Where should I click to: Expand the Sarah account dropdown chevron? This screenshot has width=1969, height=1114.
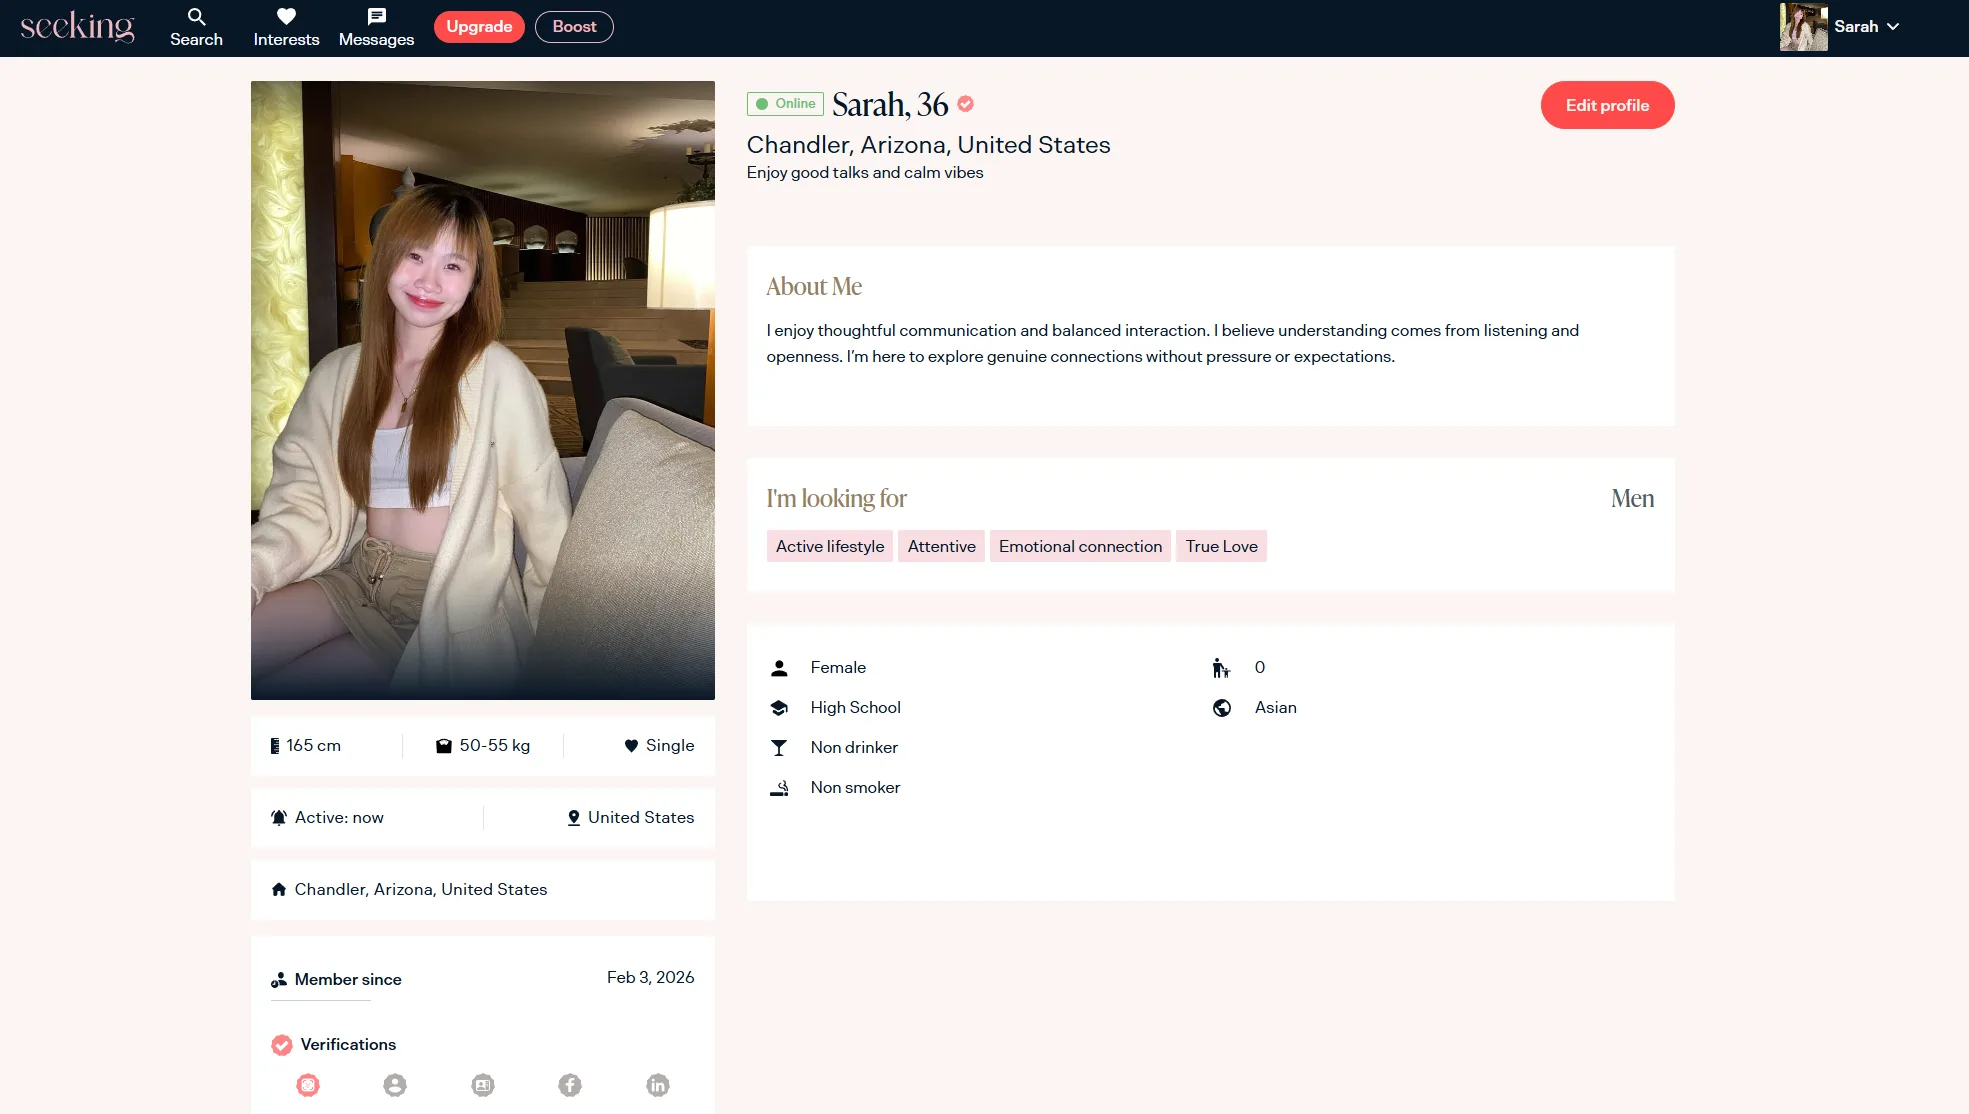(1893, 27)
